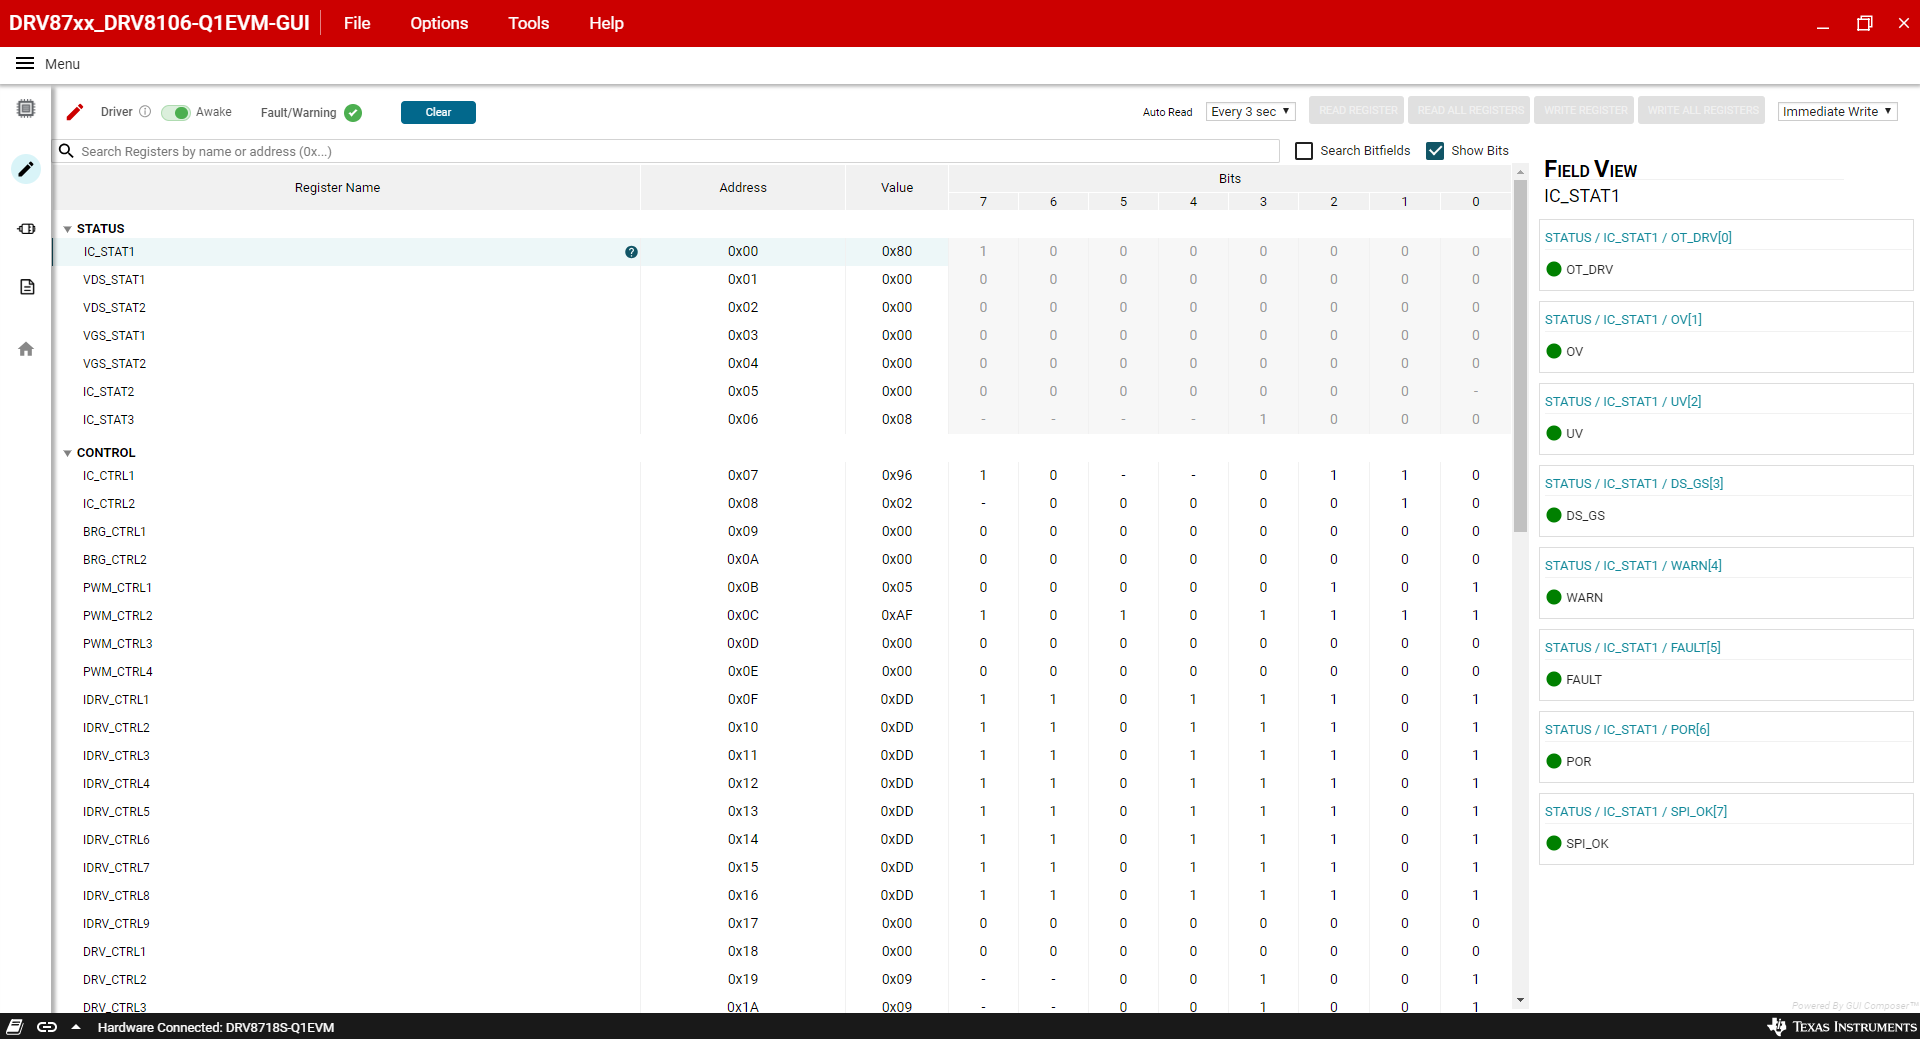Viewport: 1920px width, 1039px height.
Task: Select the PWM_CTRL2 register row
Action: click(782, 616)
